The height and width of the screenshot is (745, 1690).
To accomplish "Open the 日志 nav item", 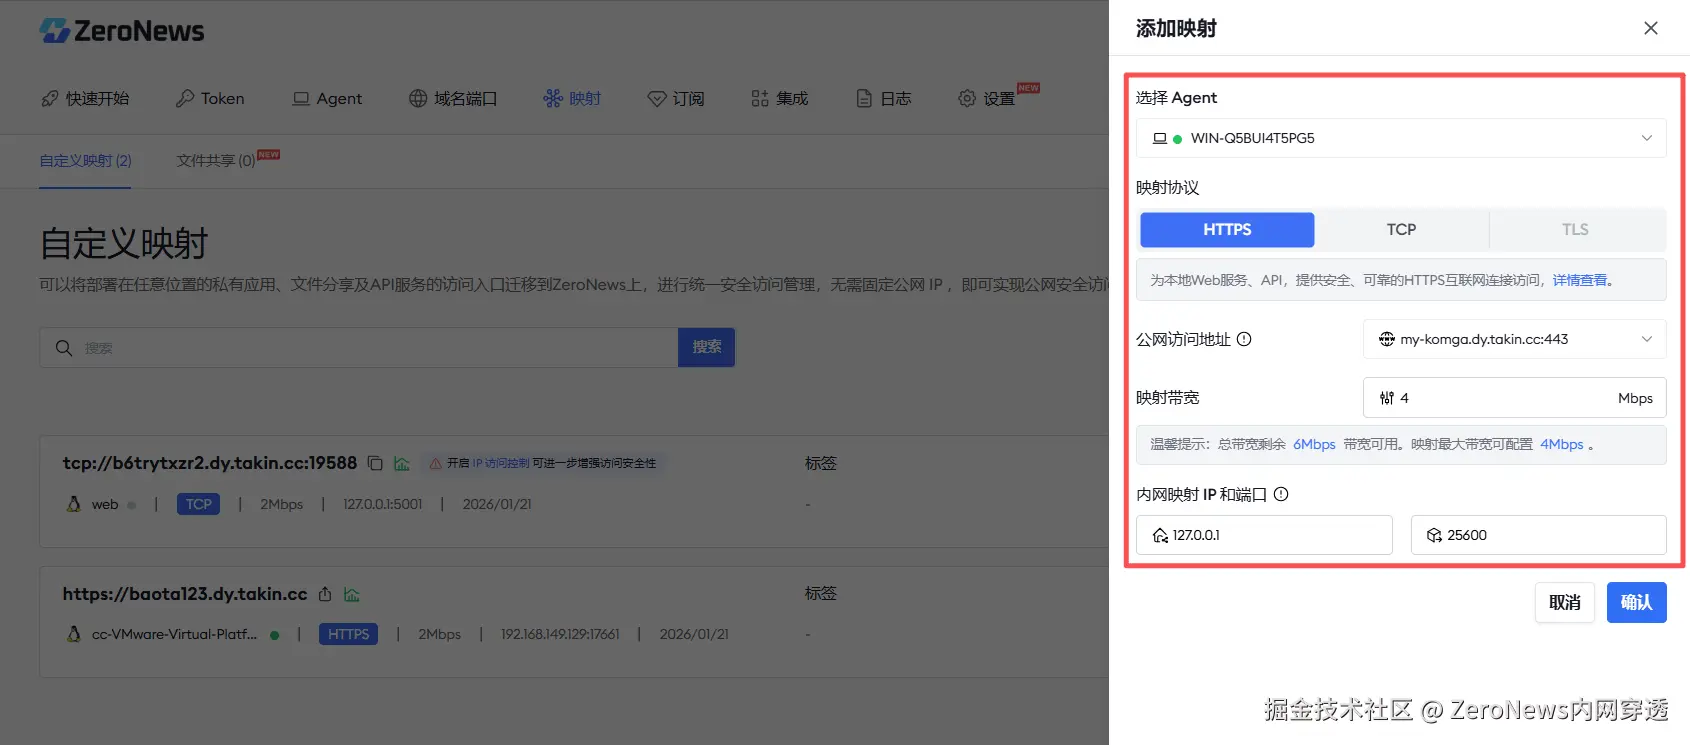I will tap(884, 98).
